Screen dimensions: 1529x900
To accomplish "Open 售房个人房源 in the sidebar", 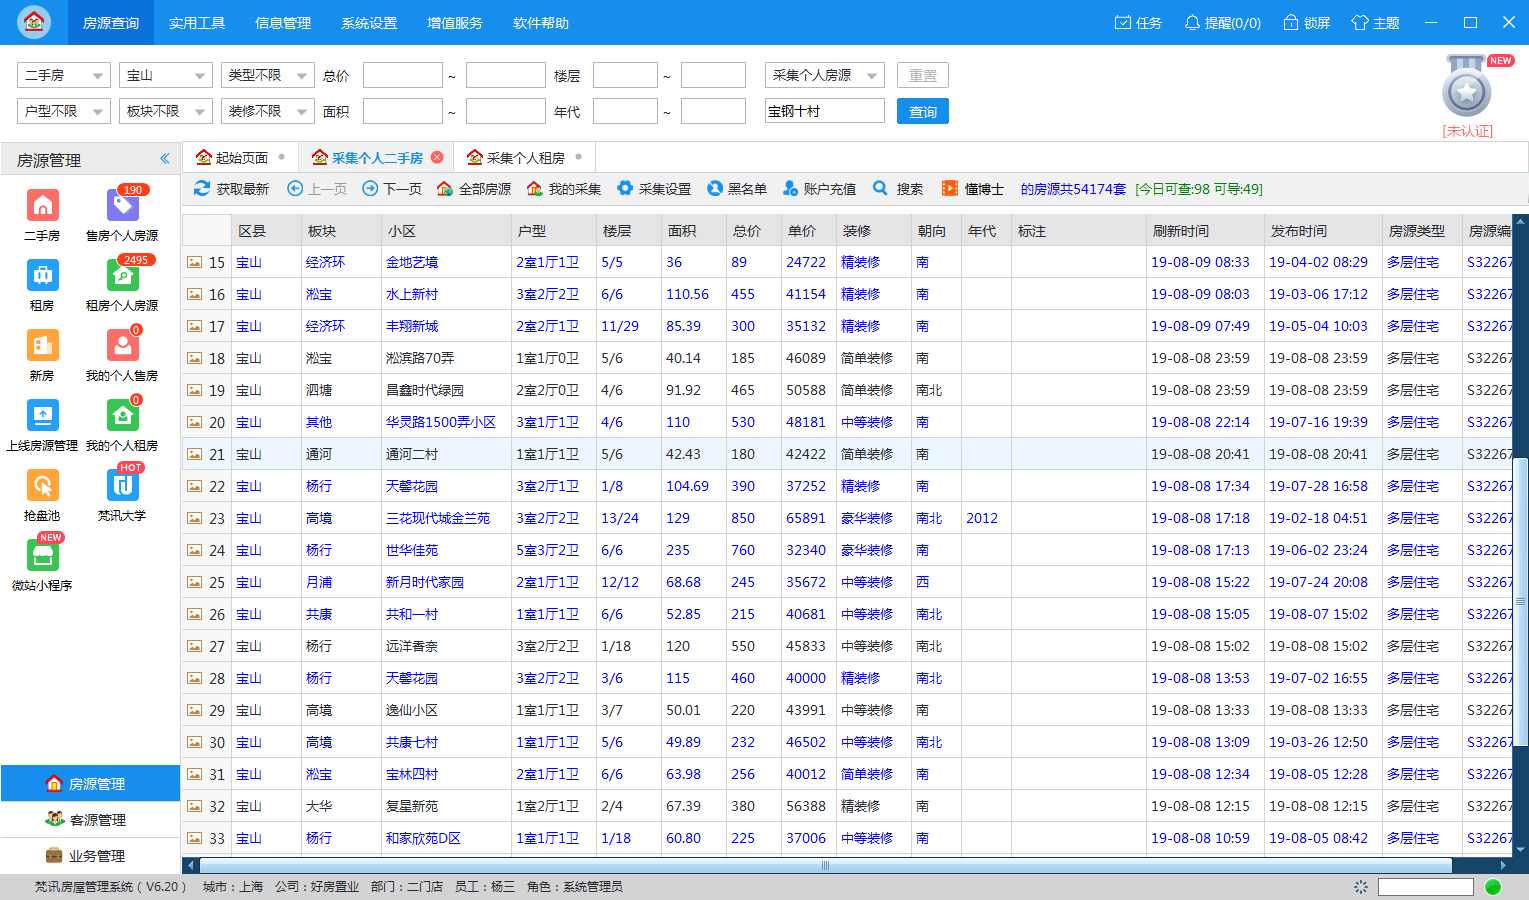I will [x=122, y=215].
